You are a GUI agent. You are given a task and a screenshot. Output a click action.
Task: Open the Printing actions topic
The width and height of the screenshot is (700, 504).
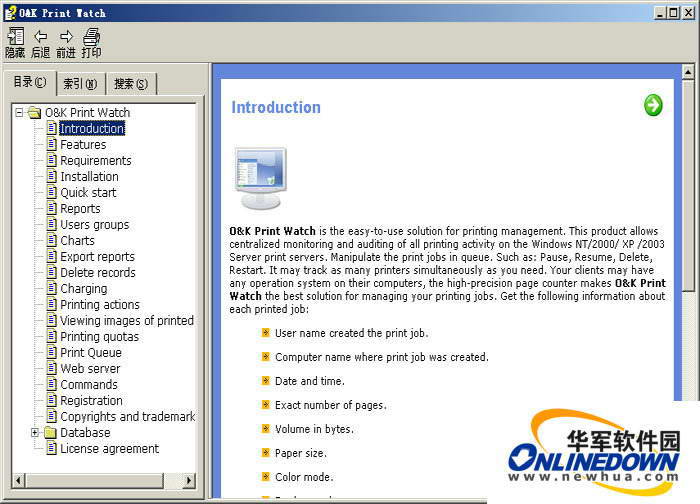point(100,304)
